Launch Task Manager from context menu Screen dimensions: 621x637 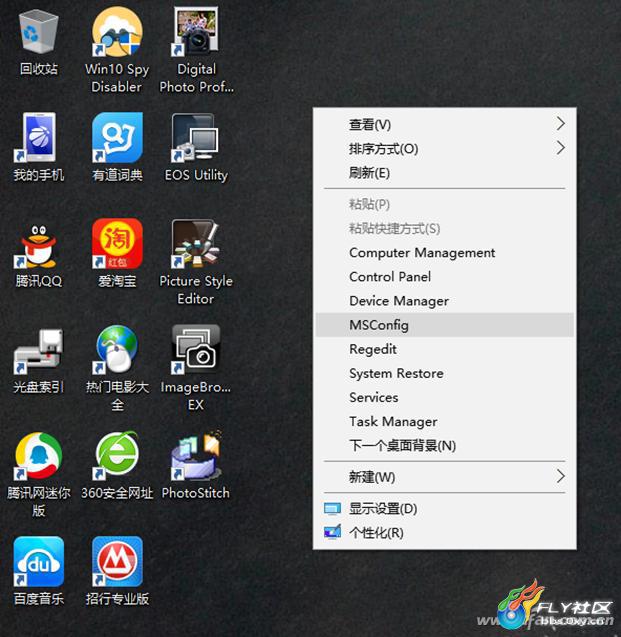444,422
